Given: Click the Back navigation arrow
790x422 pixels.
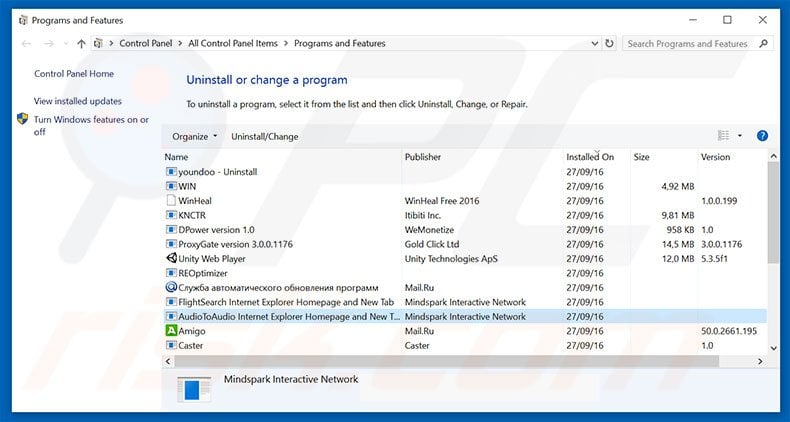Looking at the screenshot, I should click(27, 44).
